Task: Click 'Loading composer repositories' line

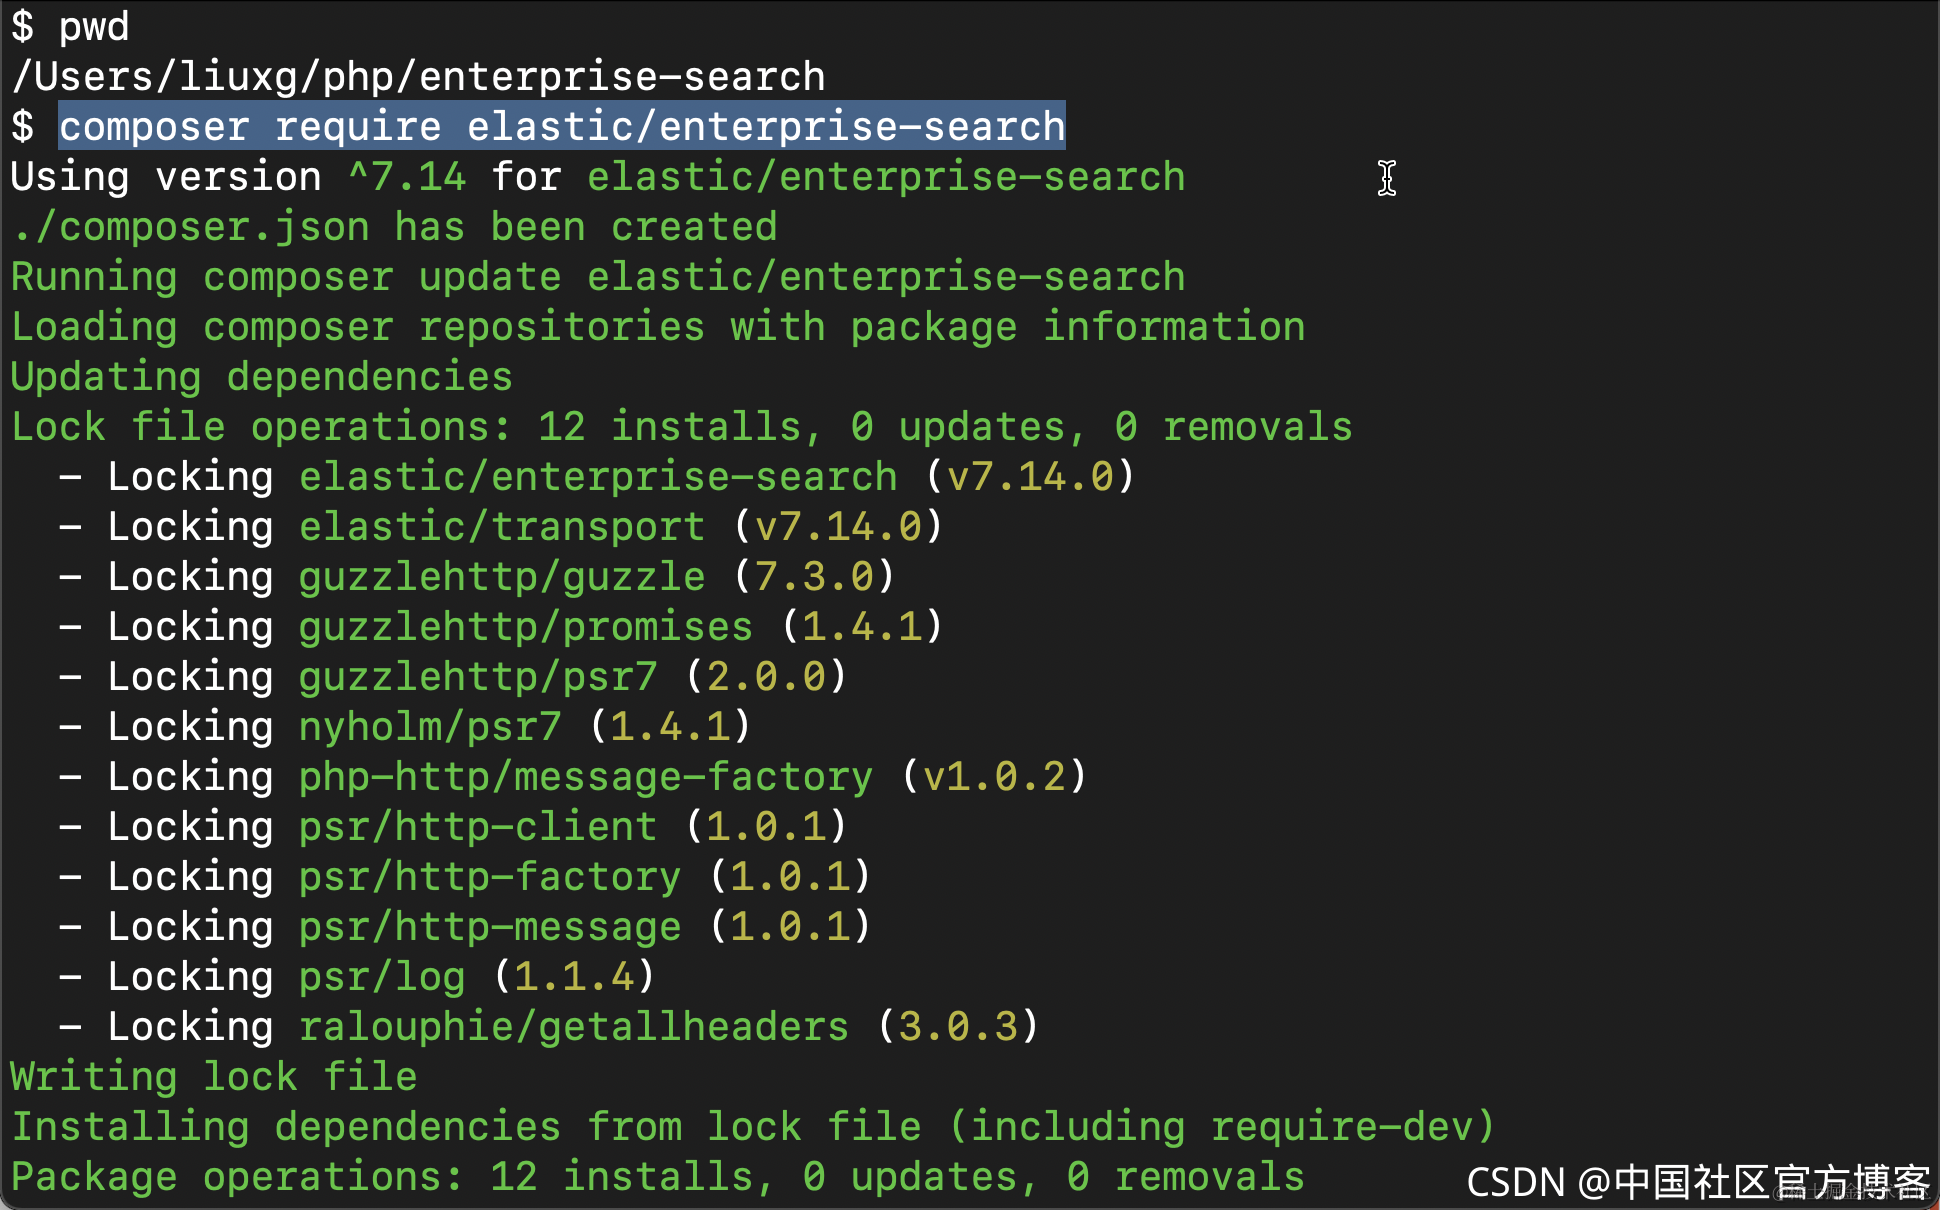Action: click(657, 327)
